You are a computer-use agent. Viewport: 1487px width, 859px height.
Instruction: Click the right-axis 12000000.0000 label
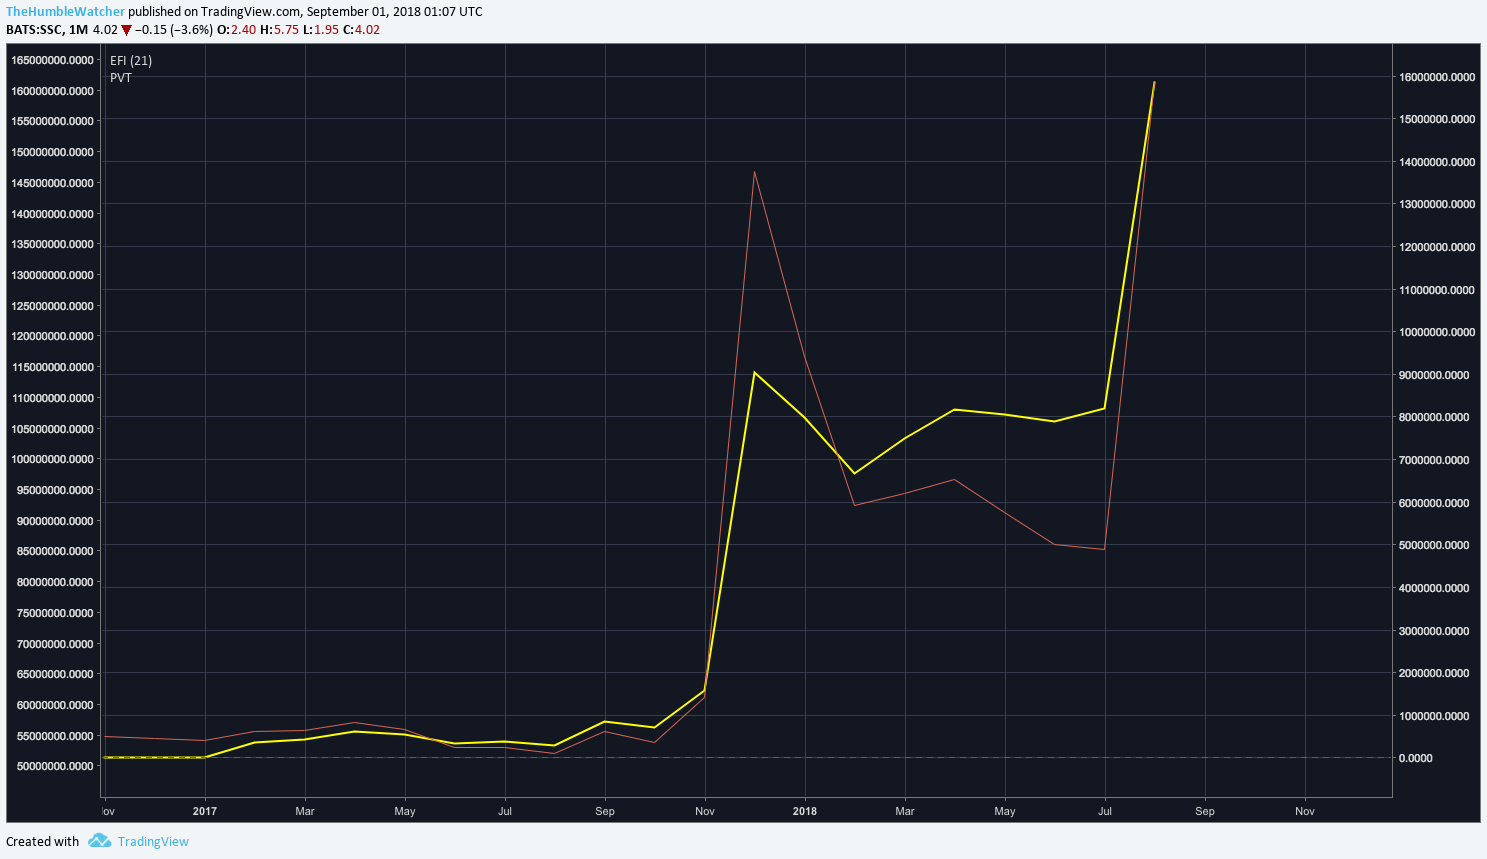1437,247
